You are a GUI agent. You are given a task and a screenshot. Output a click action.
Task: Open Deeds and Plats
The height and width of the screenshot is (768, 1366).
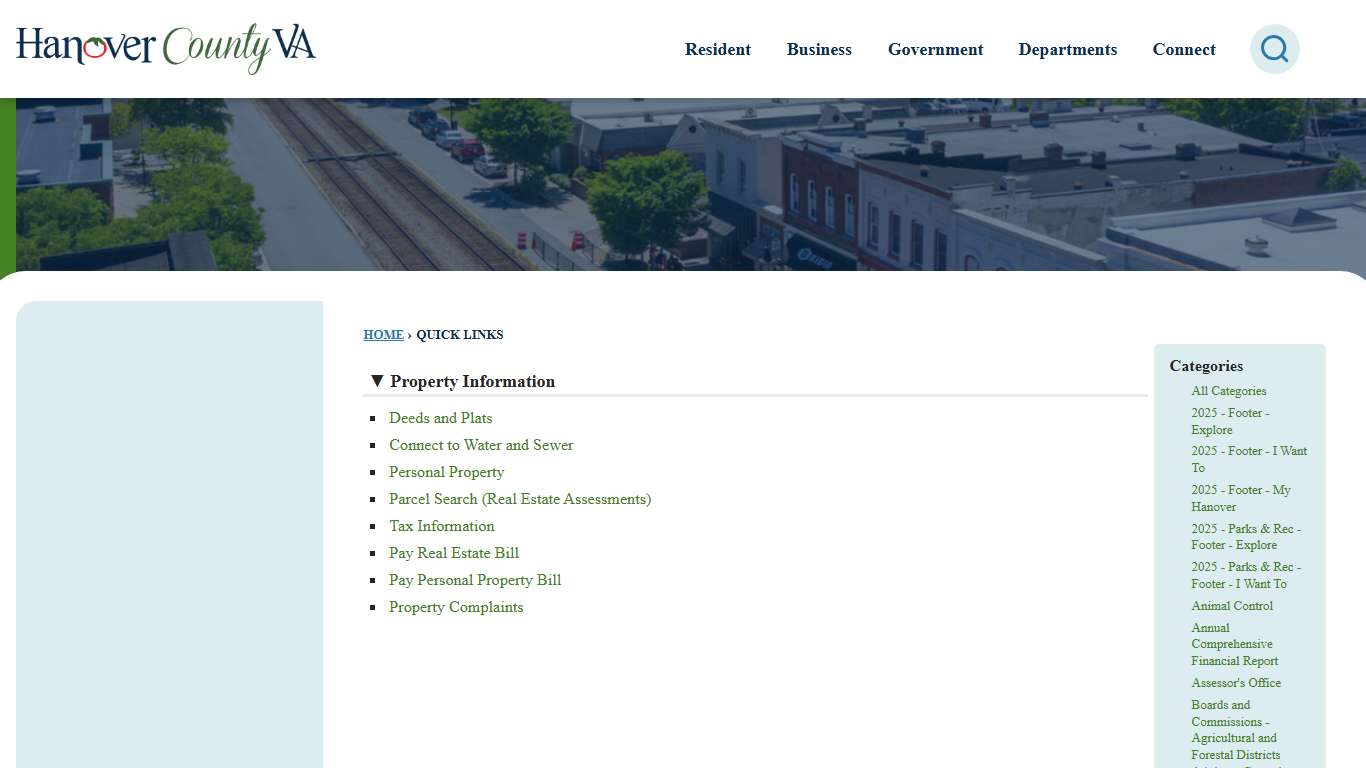(440, 418)
